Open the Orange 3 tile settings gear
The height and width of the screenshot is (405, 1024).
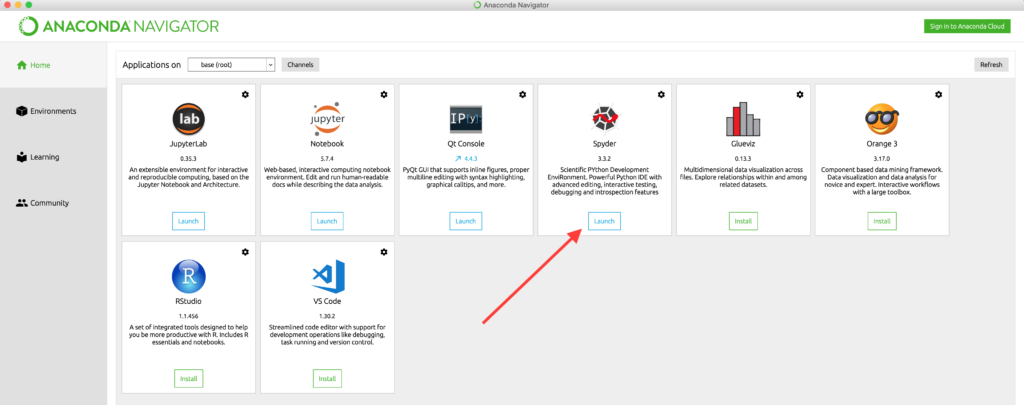coord(938,95)
